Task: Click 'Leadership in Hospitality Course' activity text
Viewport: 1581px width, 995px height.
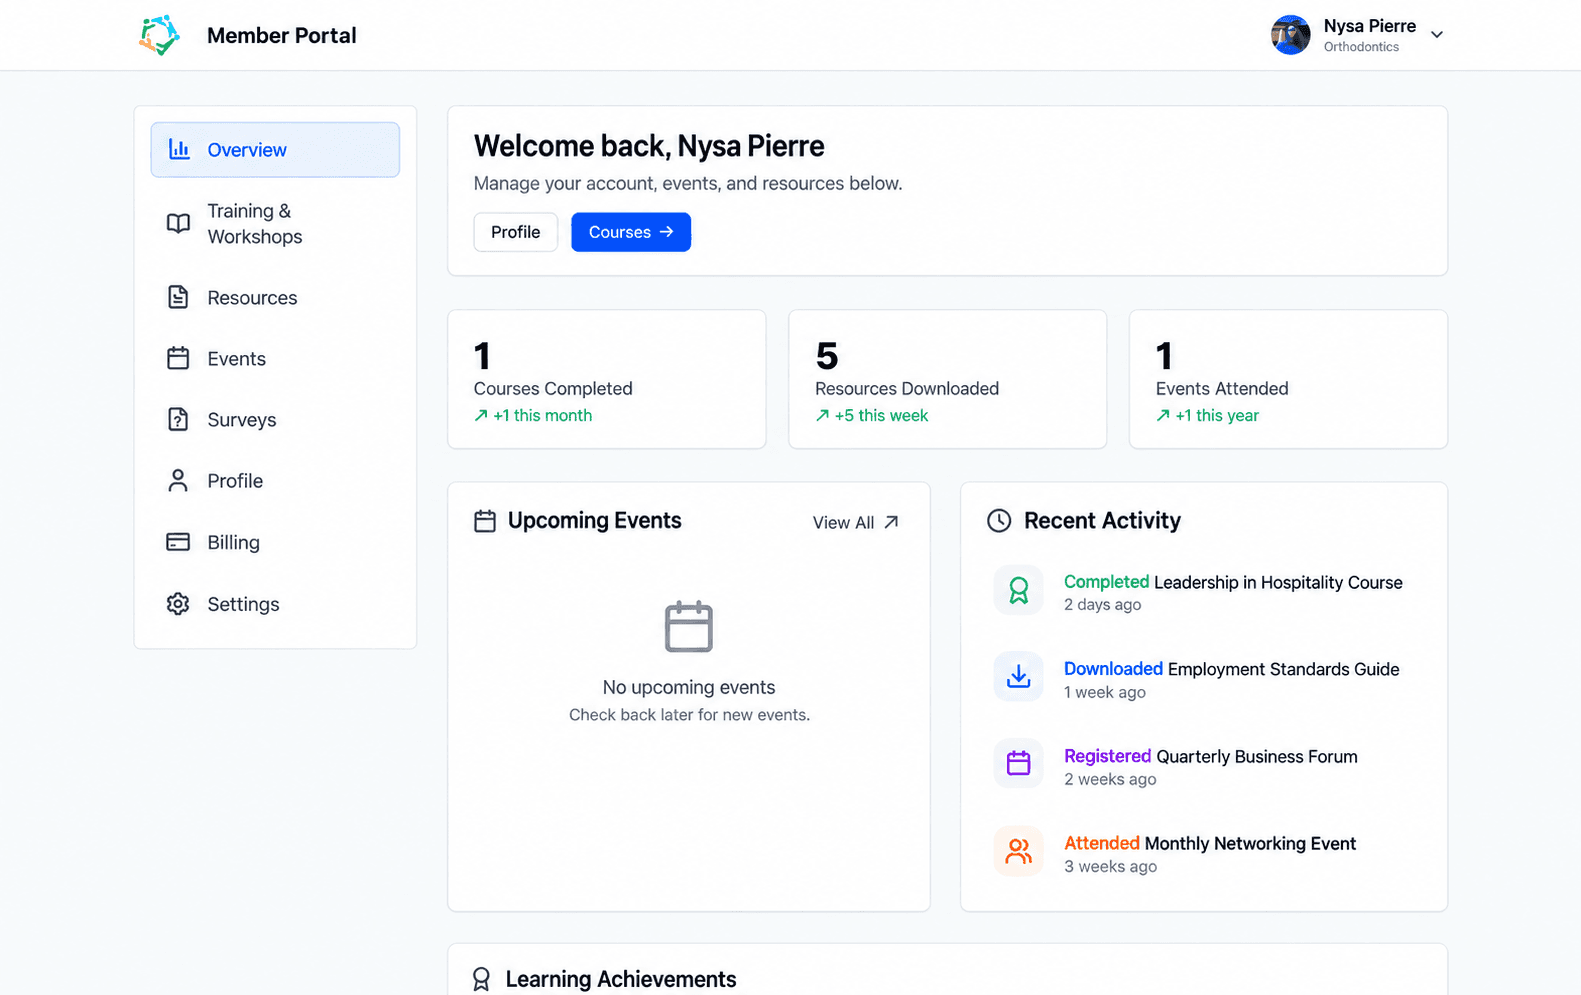Action: click(x=1278, y=582)
